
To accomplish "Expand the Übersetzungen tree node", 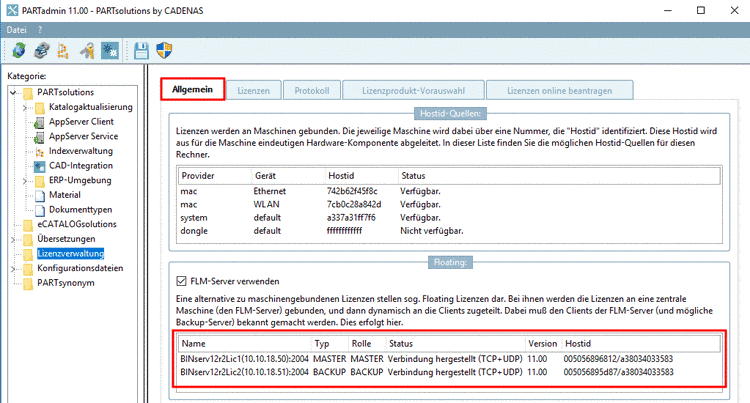I will [x=13, y=240].
